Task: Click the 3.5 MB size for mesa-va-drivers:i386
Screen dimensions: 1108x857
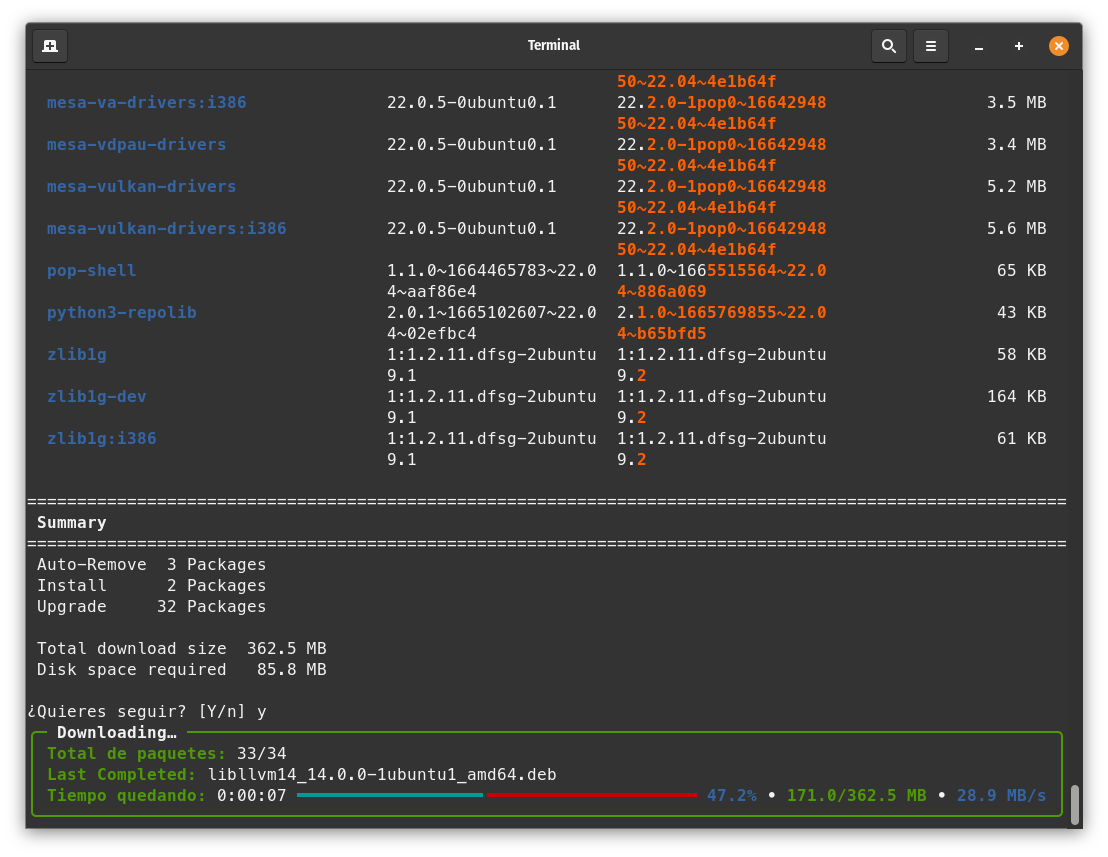Action: (x=1016, y=102)
